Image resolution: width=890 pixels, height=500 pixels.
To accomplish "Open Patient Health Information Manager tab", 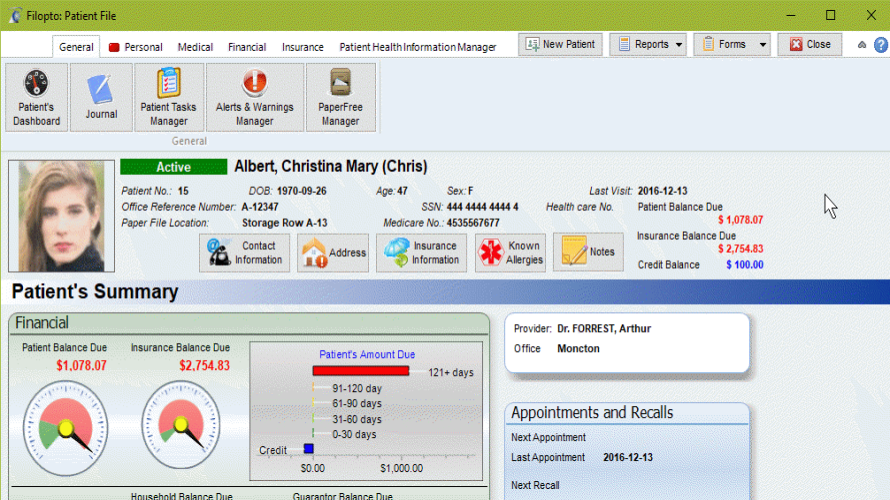I will click(418, 47).
